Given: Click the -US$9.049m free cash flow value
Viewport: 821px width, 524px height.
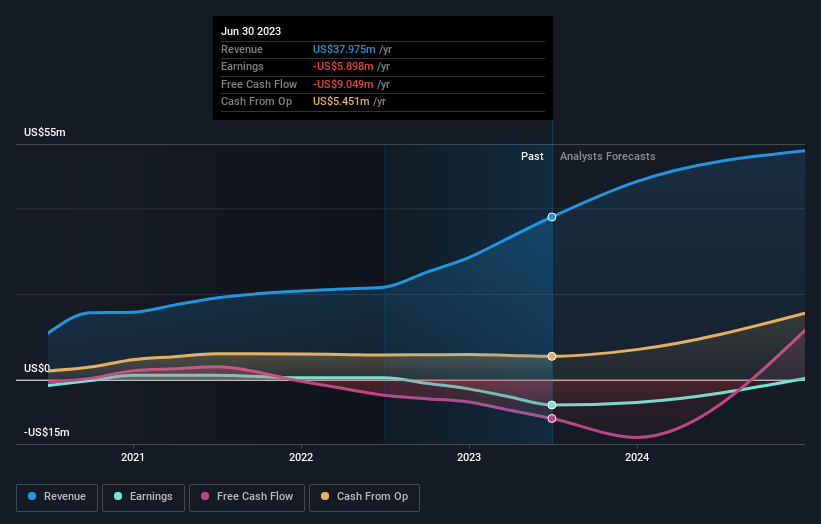Looking at the screenshot, I should tap(343, 84).
